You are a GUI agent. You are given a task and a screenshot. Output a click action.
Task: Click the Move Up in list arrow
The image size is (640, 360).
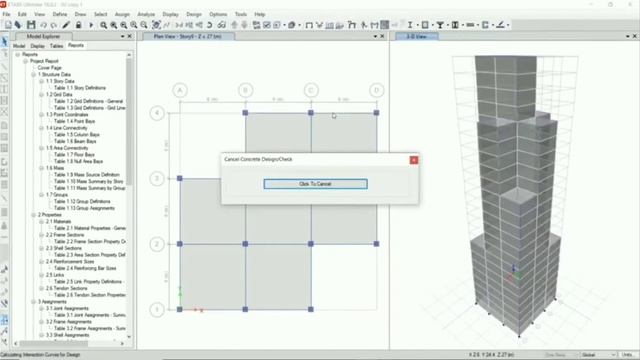(234, 25)
